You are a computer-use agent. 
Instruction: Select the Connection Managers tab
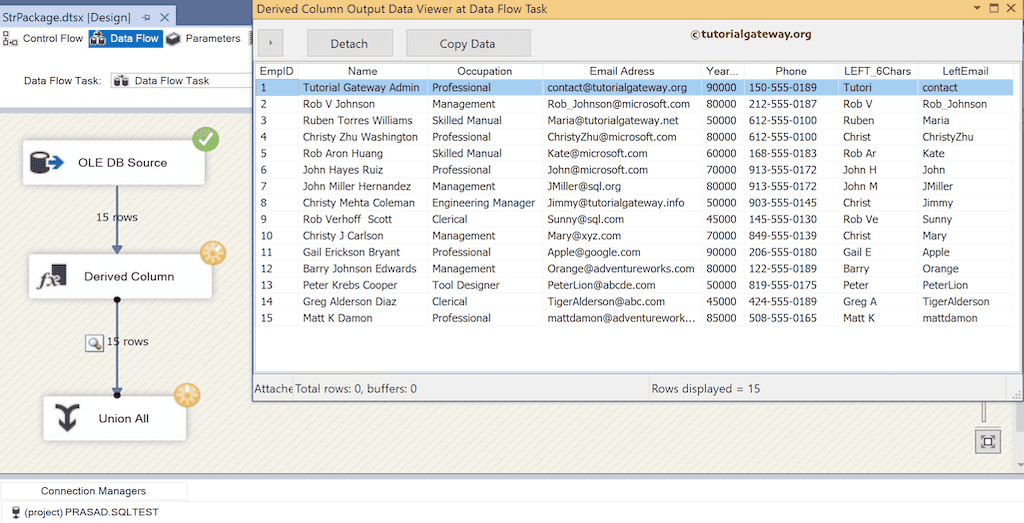(93, 491)
